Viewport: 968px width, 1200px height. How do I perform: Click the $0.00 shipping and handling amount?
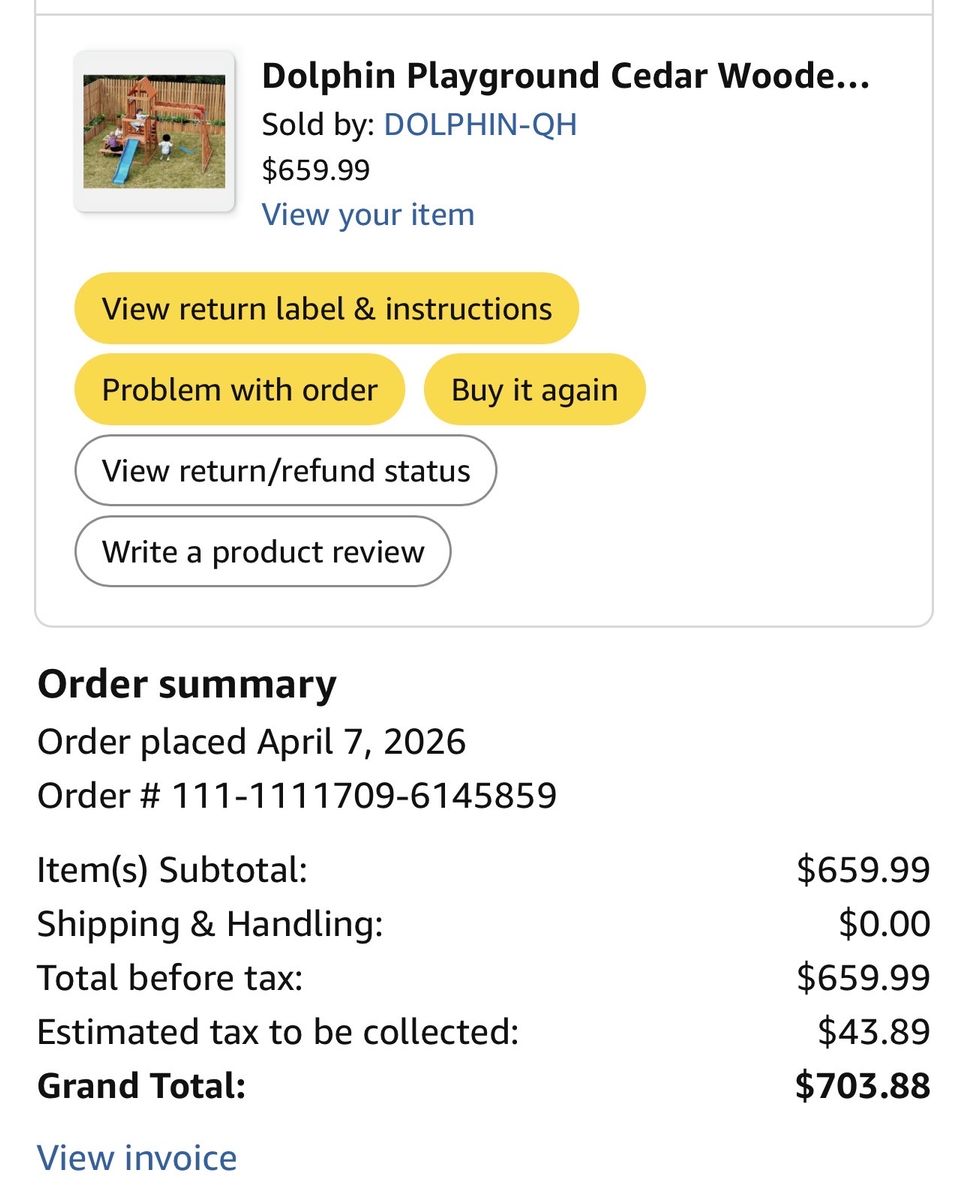pyautogui.click(x=884, y=924)
